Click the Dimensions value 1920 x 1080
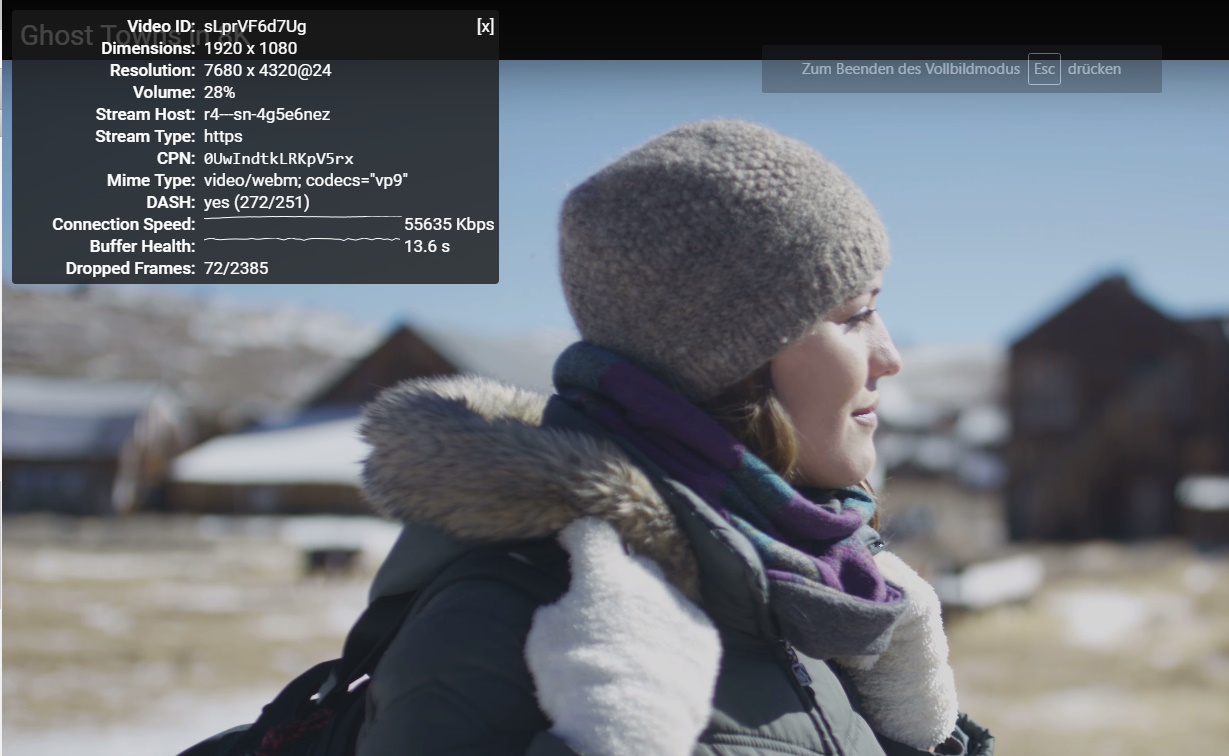 point(250,48)
